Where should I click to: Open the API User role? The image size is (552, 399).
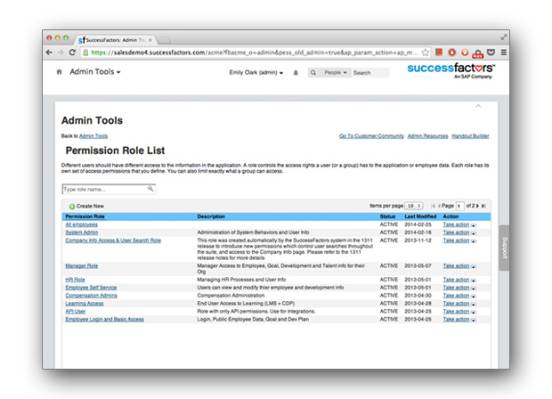pos(75,311)
